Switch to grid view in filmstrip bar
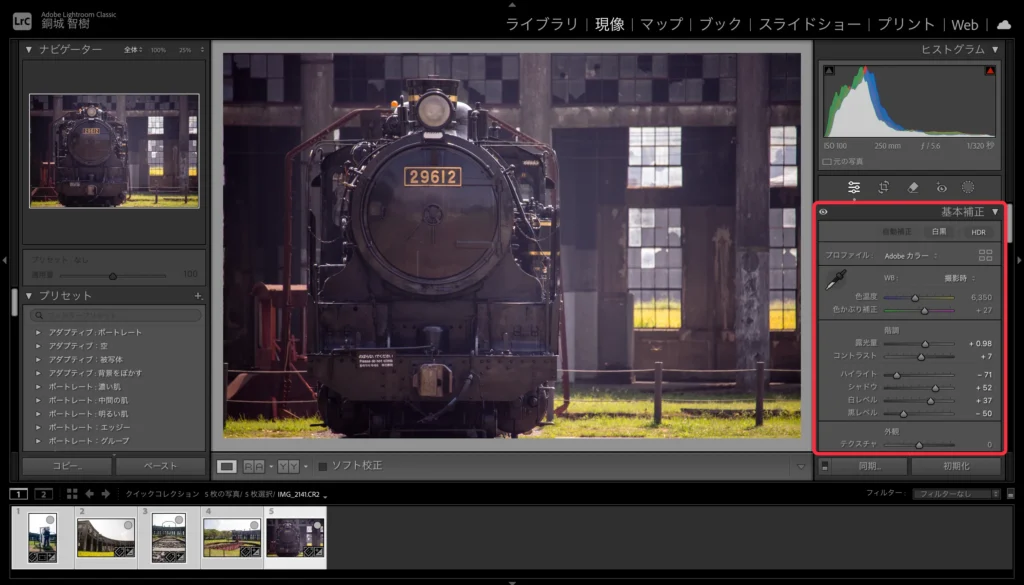The width and height of the screenshot is (1024, 585). 72,493
